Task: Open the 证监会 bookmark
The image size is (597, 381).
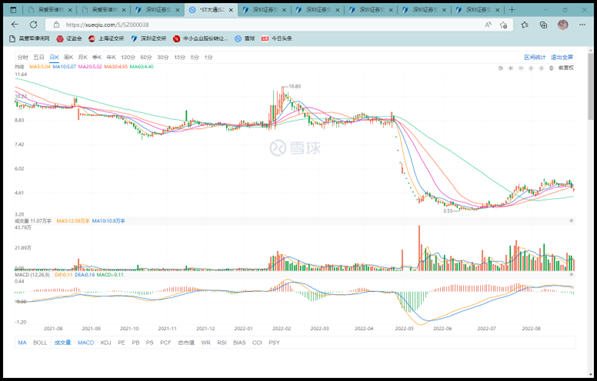Action: coord(69,38)
